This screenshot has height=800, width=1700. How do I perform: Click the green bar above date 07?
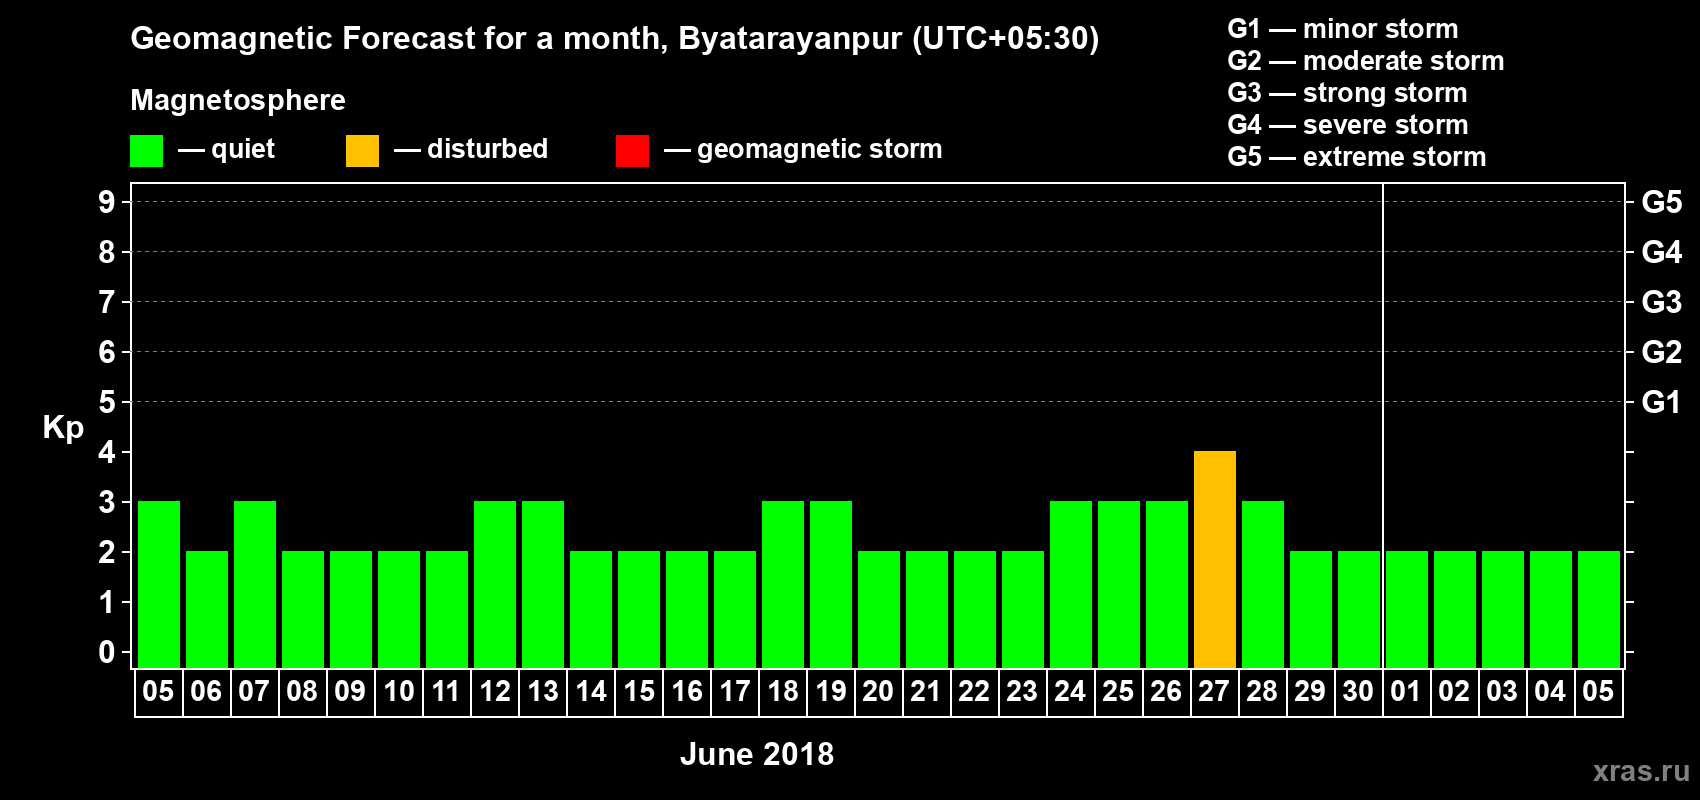[x=255, y=584]
